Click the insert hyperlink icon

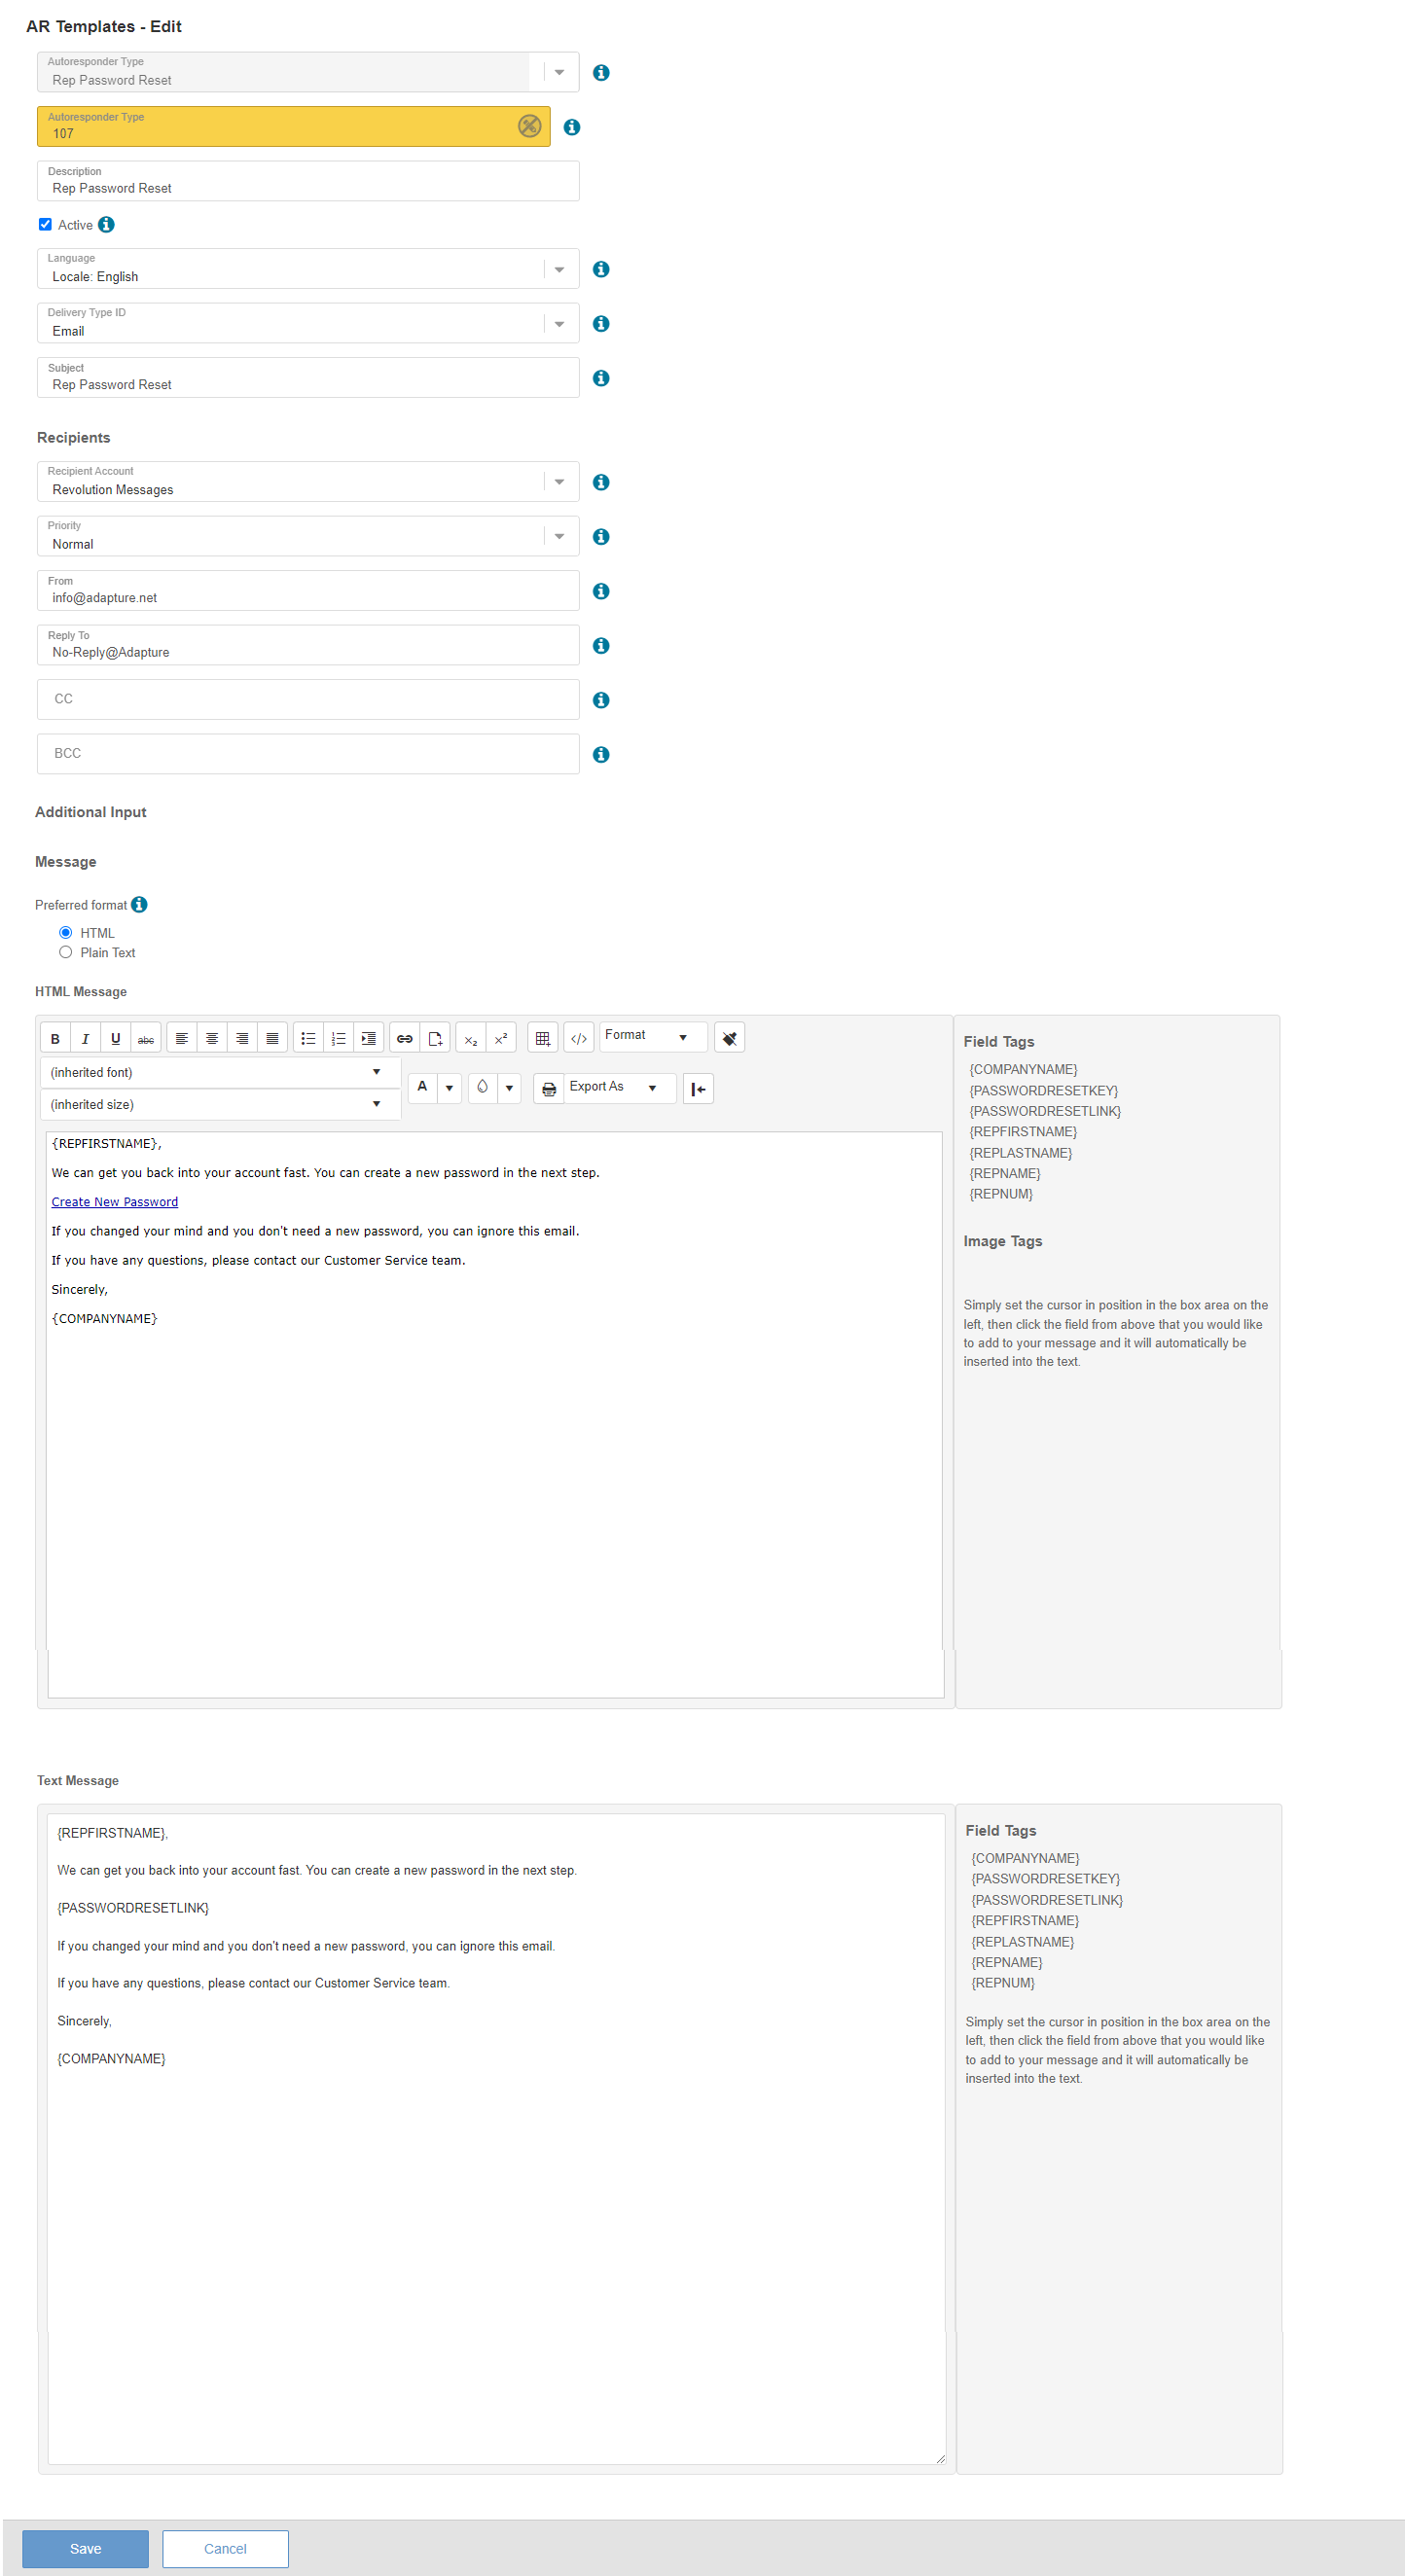405,1039
